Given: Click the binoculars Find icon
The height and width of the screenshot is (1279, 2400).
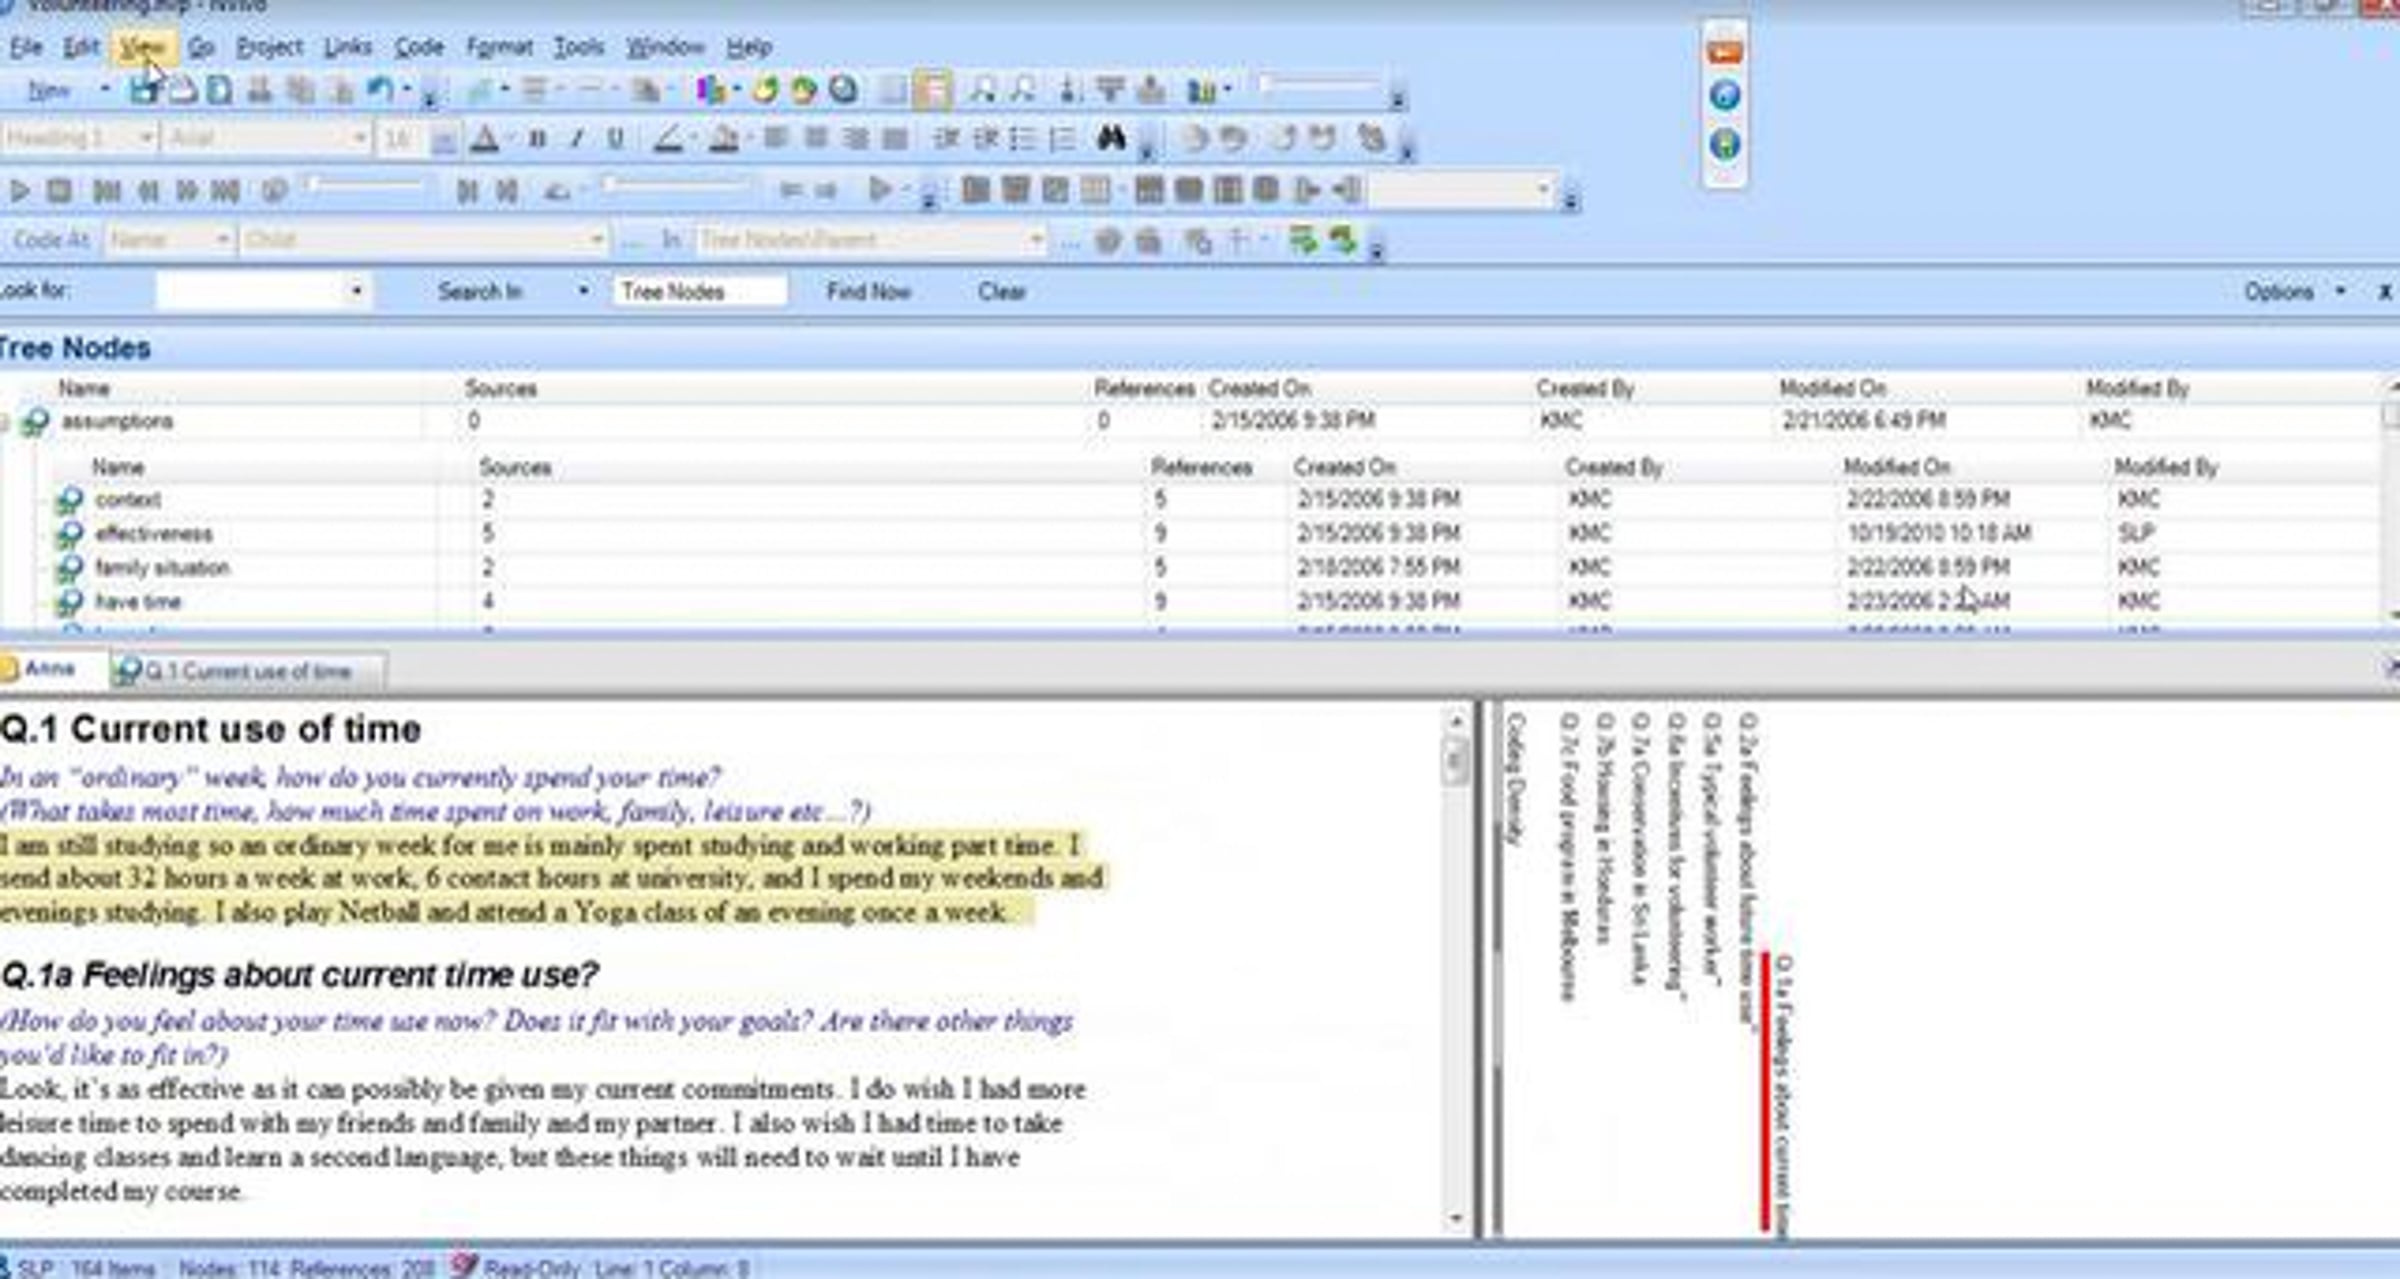Looking at the screenshot, I should (1111, 138).
